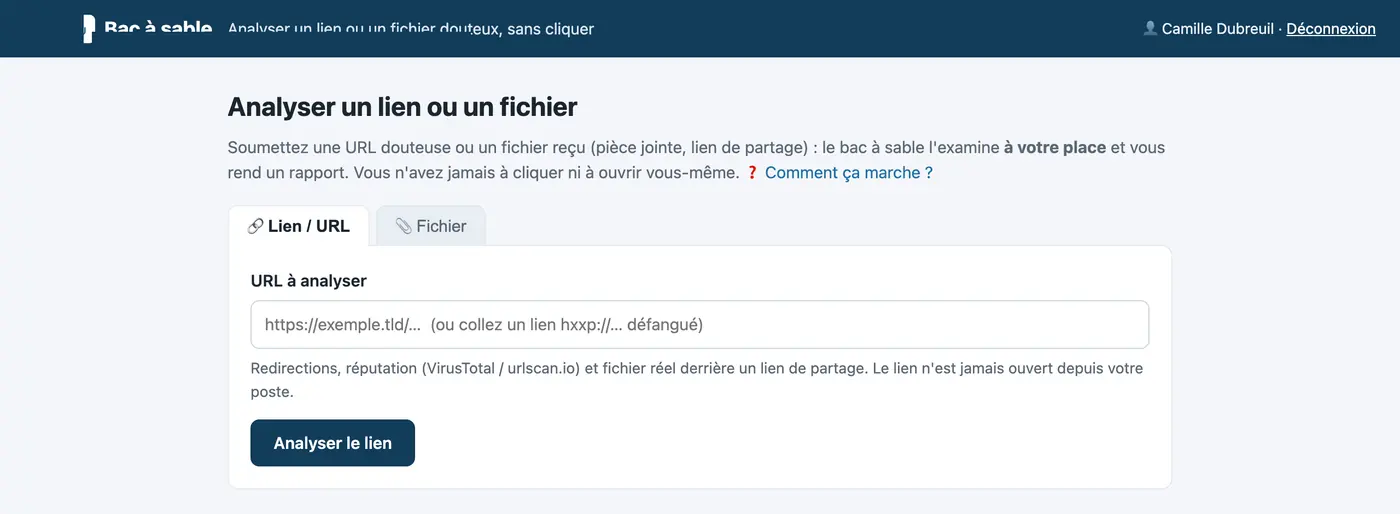Click the paperclip icon on Fichier tab

point(403,226)
